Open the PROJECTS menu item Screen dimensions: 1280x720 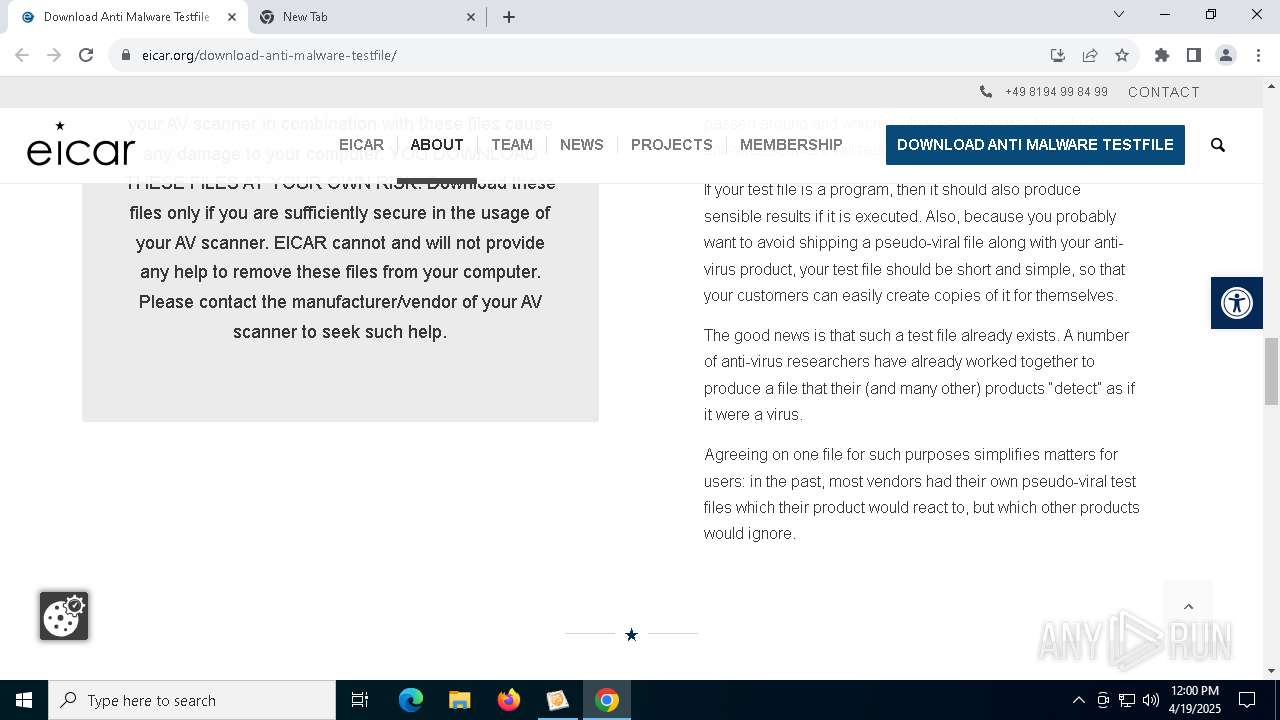(672, 145)
